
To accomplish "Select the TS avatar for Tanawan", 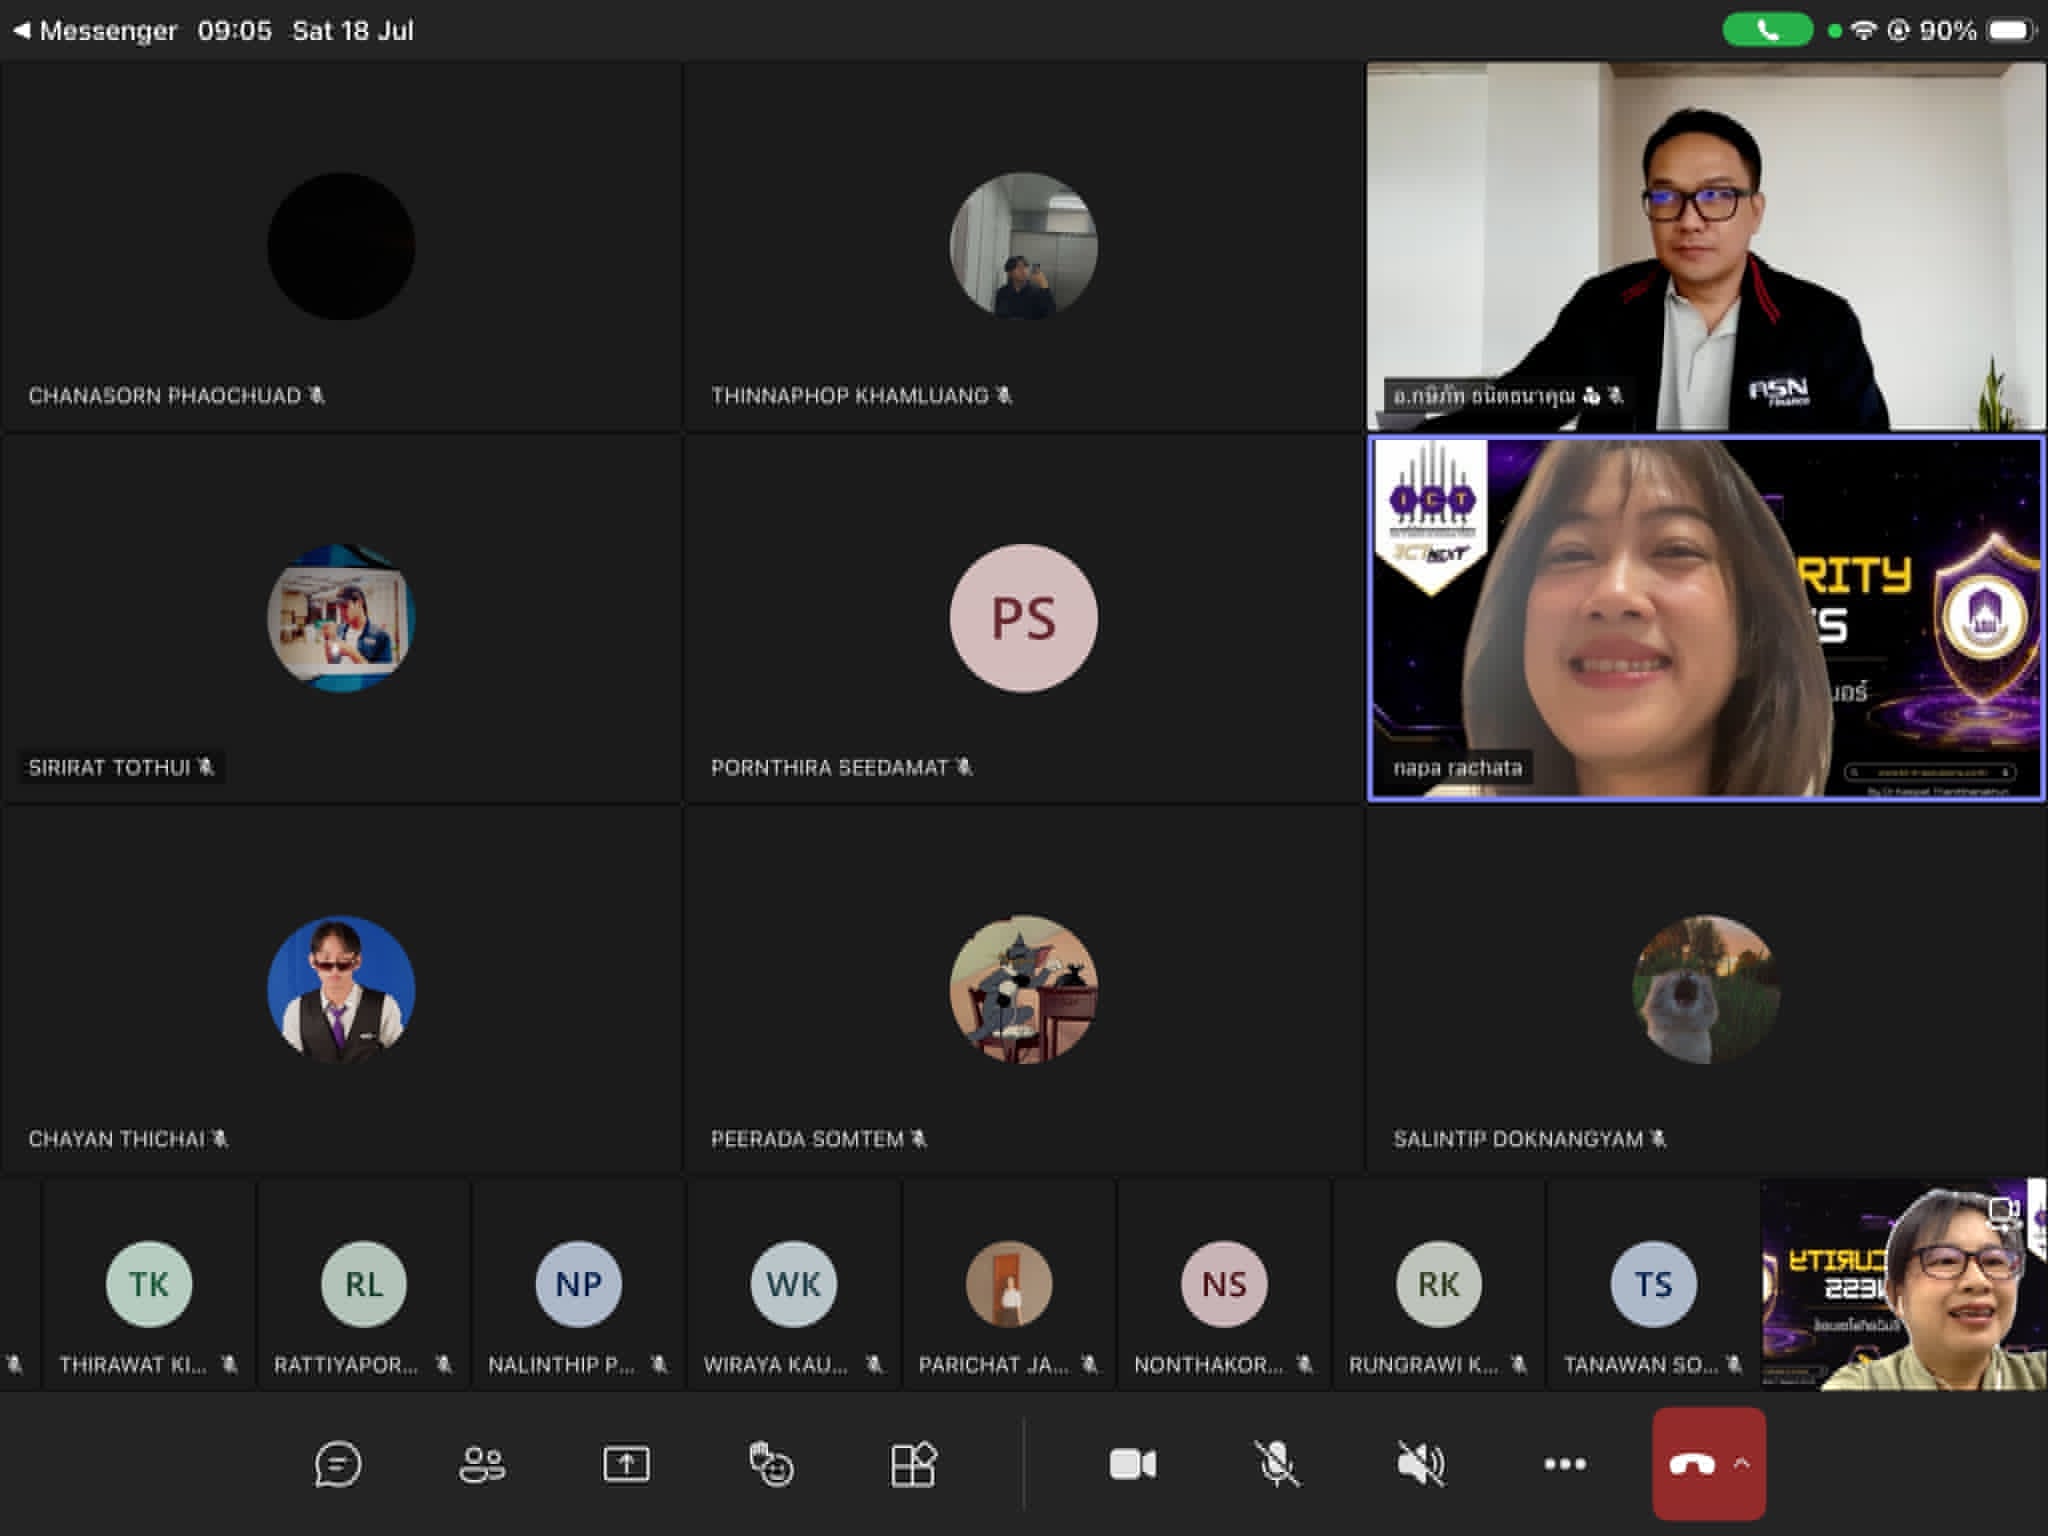I will (1654, 1284).
